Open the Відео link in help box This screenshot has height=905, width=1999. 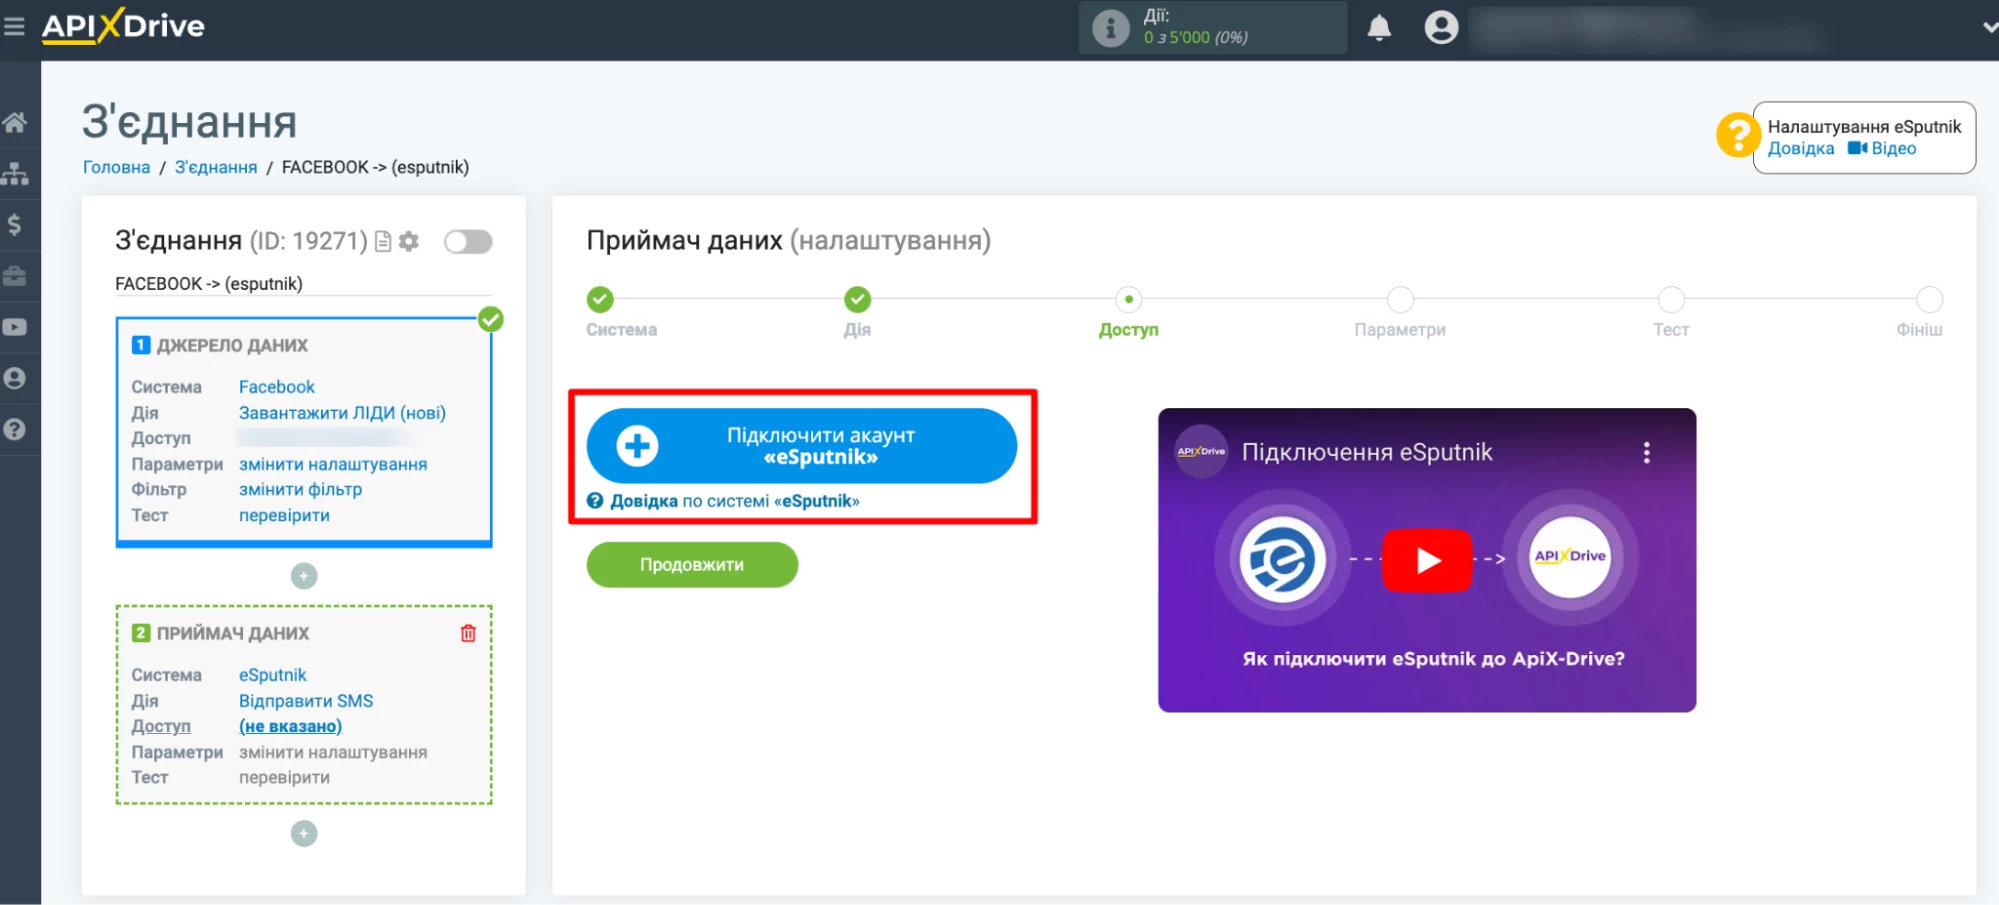tap(1881, 149)
